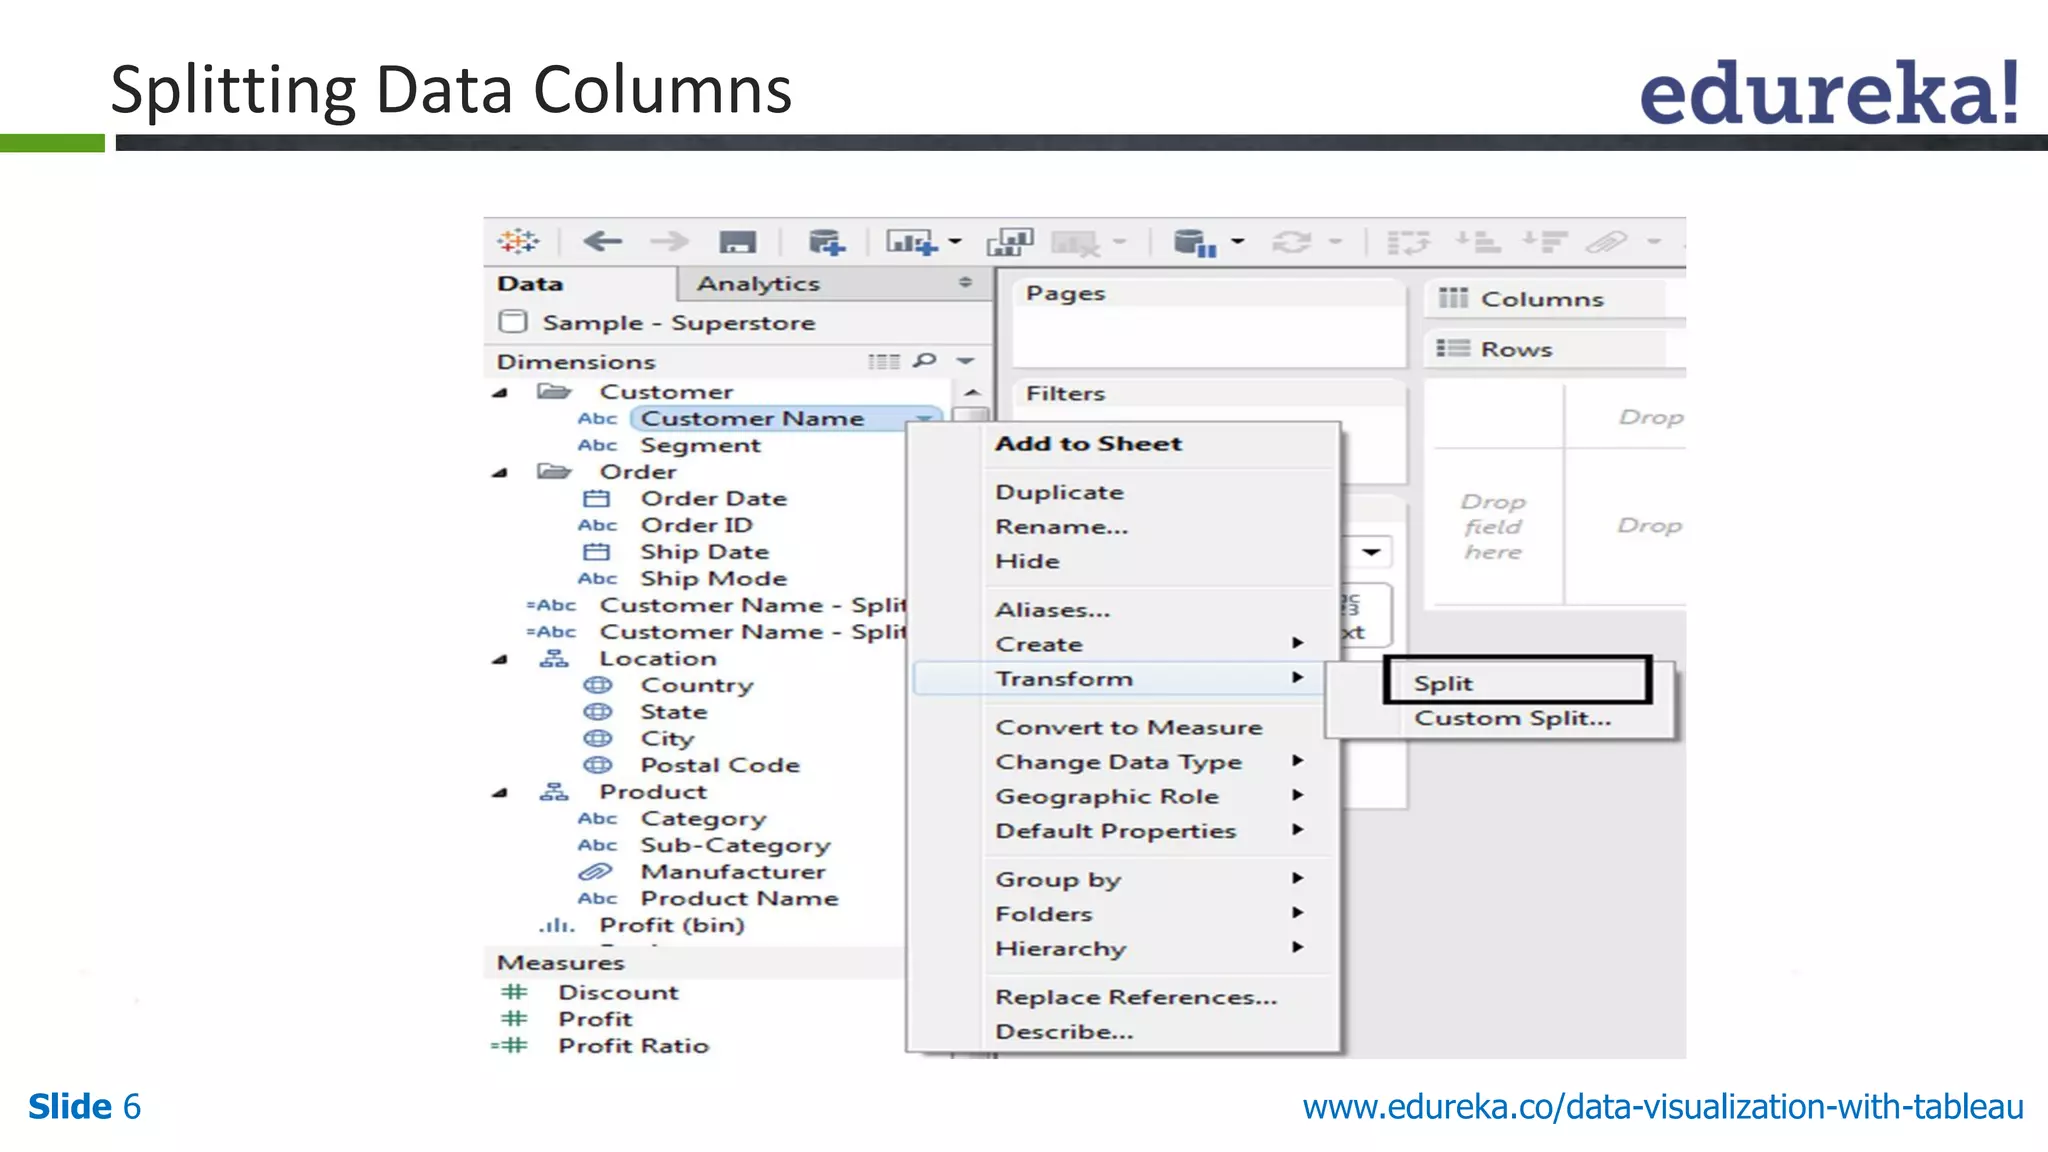Click the Tableau start page logo icon
This screenshot has height=1152, width=2048.
[x=518, y=241]
